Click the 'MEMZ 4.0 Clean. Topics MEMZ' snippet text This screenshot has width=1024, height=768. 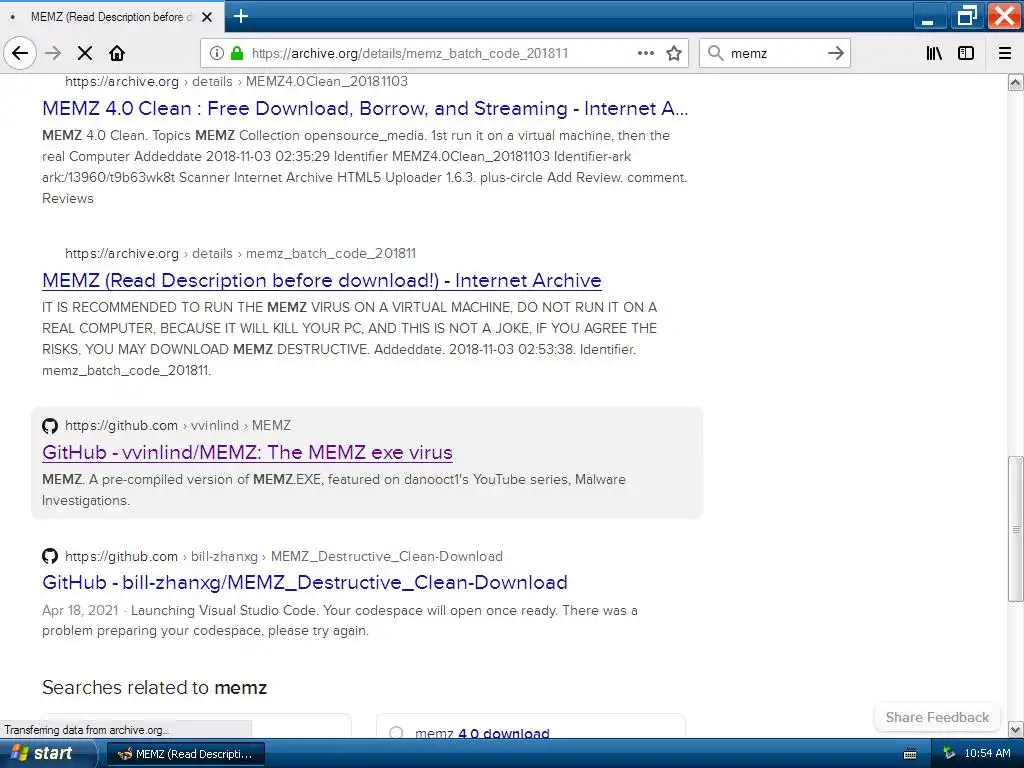point(364,167)
